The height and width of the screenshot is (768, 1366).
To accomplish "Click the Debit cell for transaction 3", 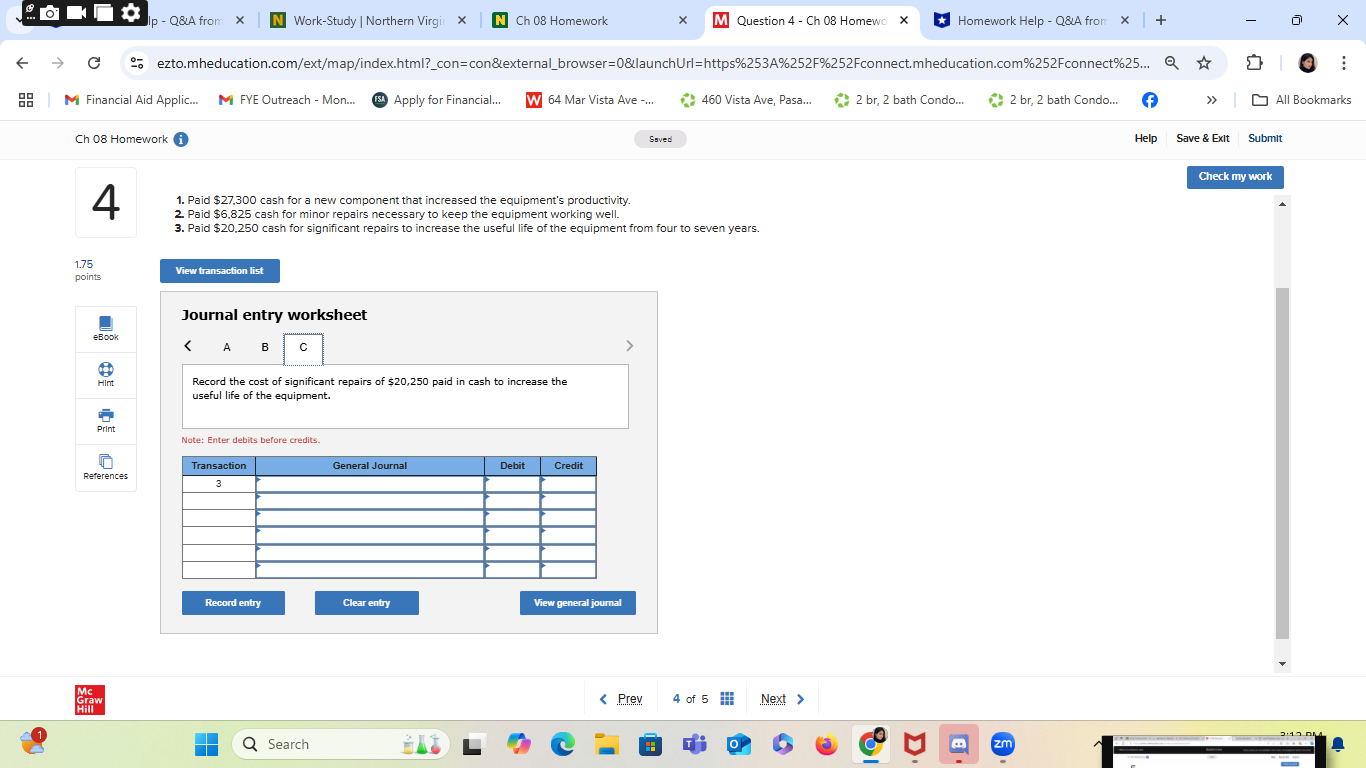I will coord(512,482).
